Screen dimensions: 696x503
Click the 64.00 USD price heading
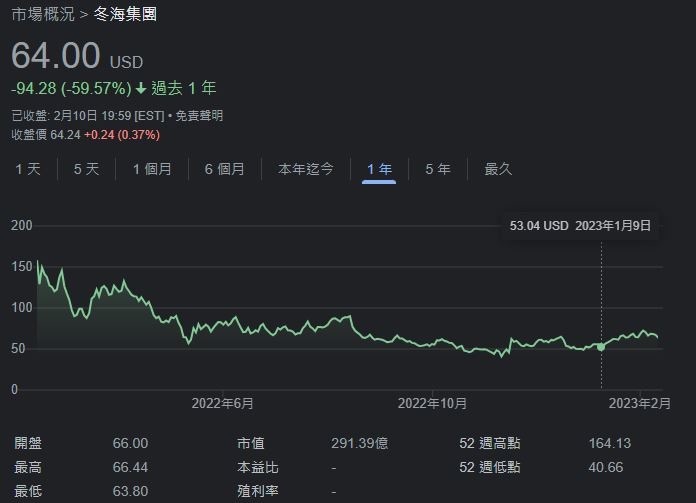point(77,56)
